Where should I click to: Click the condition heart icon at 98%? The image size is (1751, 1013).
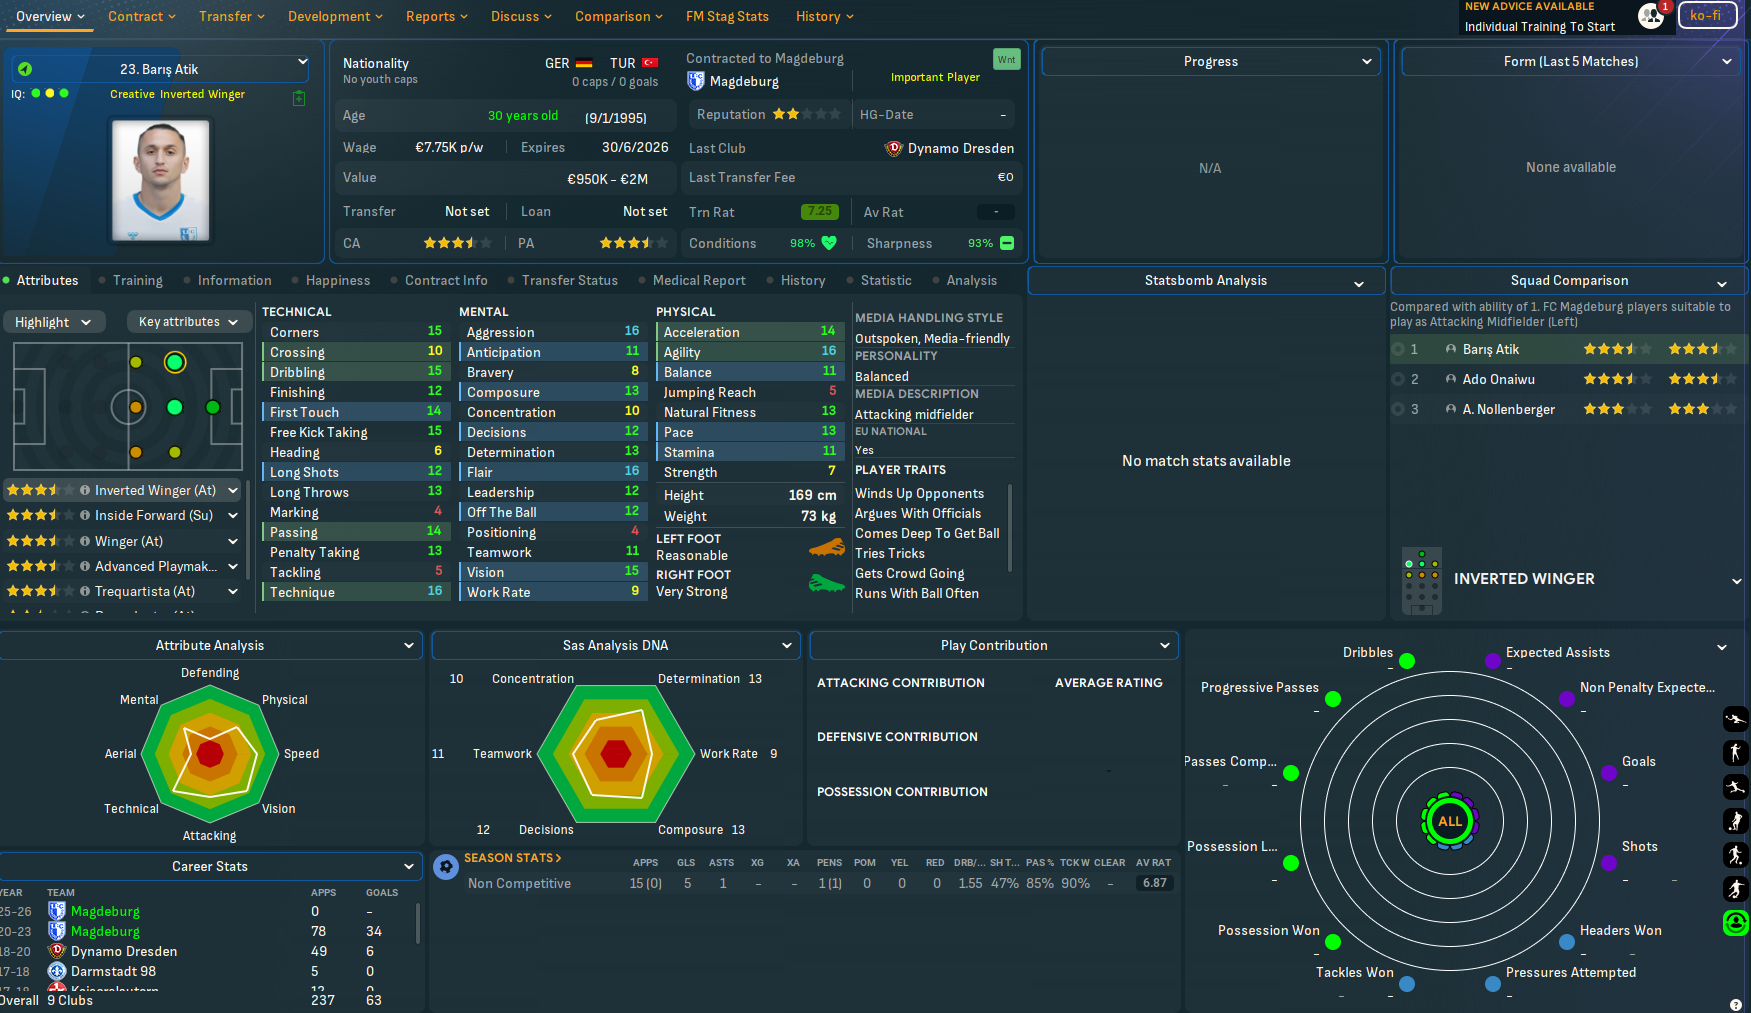coord(829,243)
